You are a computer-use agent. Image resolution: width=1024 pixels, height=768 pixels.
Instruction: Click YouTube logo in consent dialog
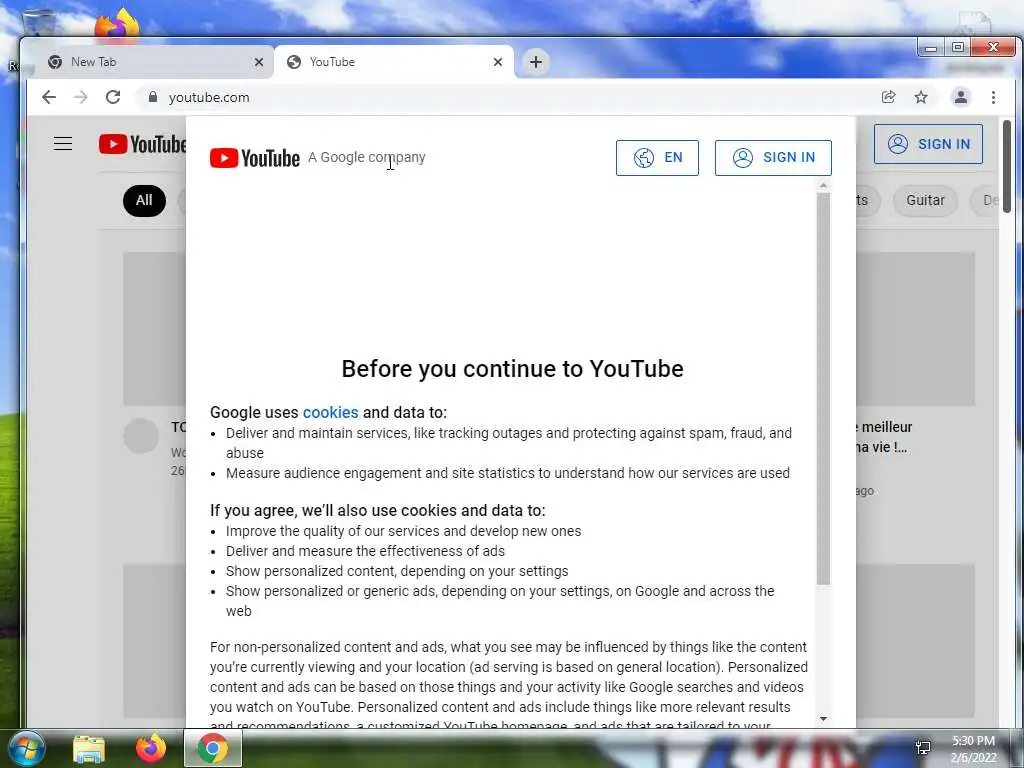255,158
